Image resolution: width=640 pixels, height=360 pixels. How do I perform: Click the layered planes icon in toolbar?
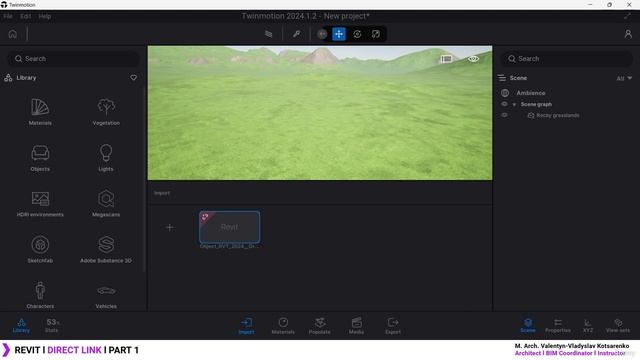click(x=268, y=34)
